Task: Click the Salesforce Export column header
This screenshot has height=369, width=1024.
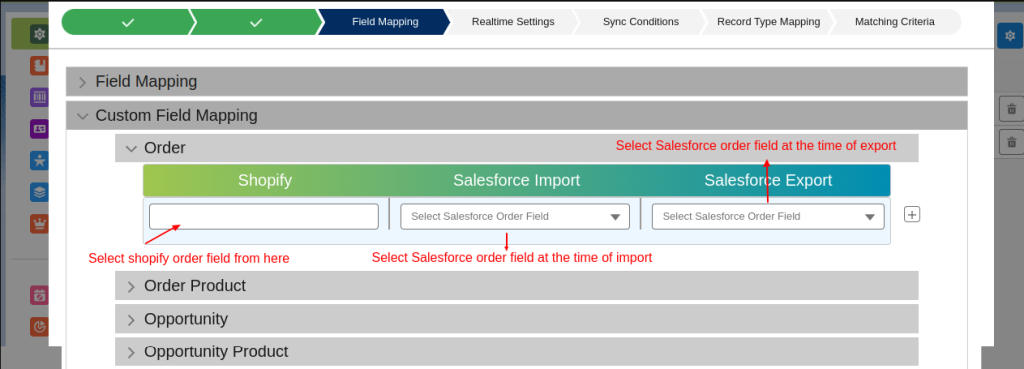Action: 768,180
